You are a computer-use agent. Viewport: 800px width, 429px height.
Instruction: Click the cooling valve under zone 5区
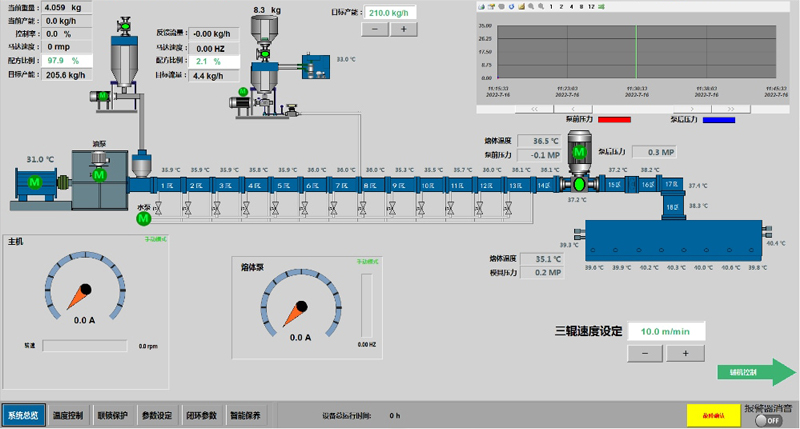pyautogui.click(x=275, y=208)
